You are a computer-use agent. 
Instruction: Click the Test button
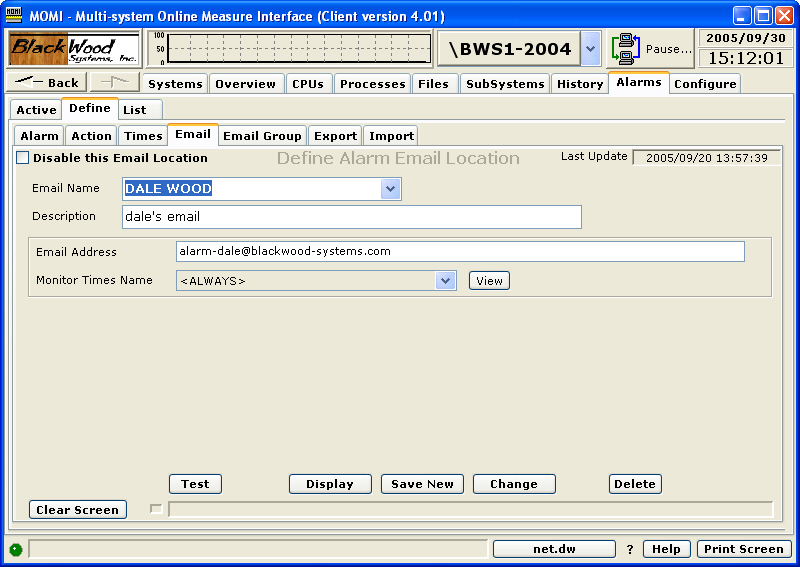coord(195,484)
